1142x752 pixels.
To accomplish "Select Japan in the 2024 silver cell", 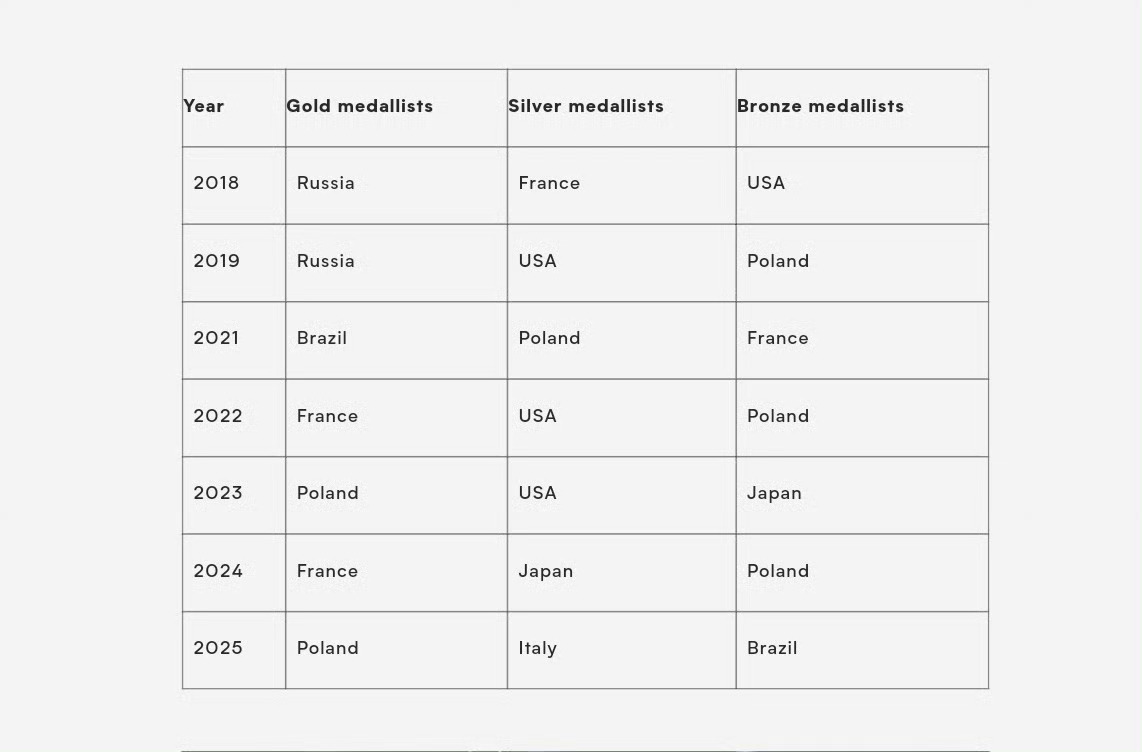I will [546, 571].
